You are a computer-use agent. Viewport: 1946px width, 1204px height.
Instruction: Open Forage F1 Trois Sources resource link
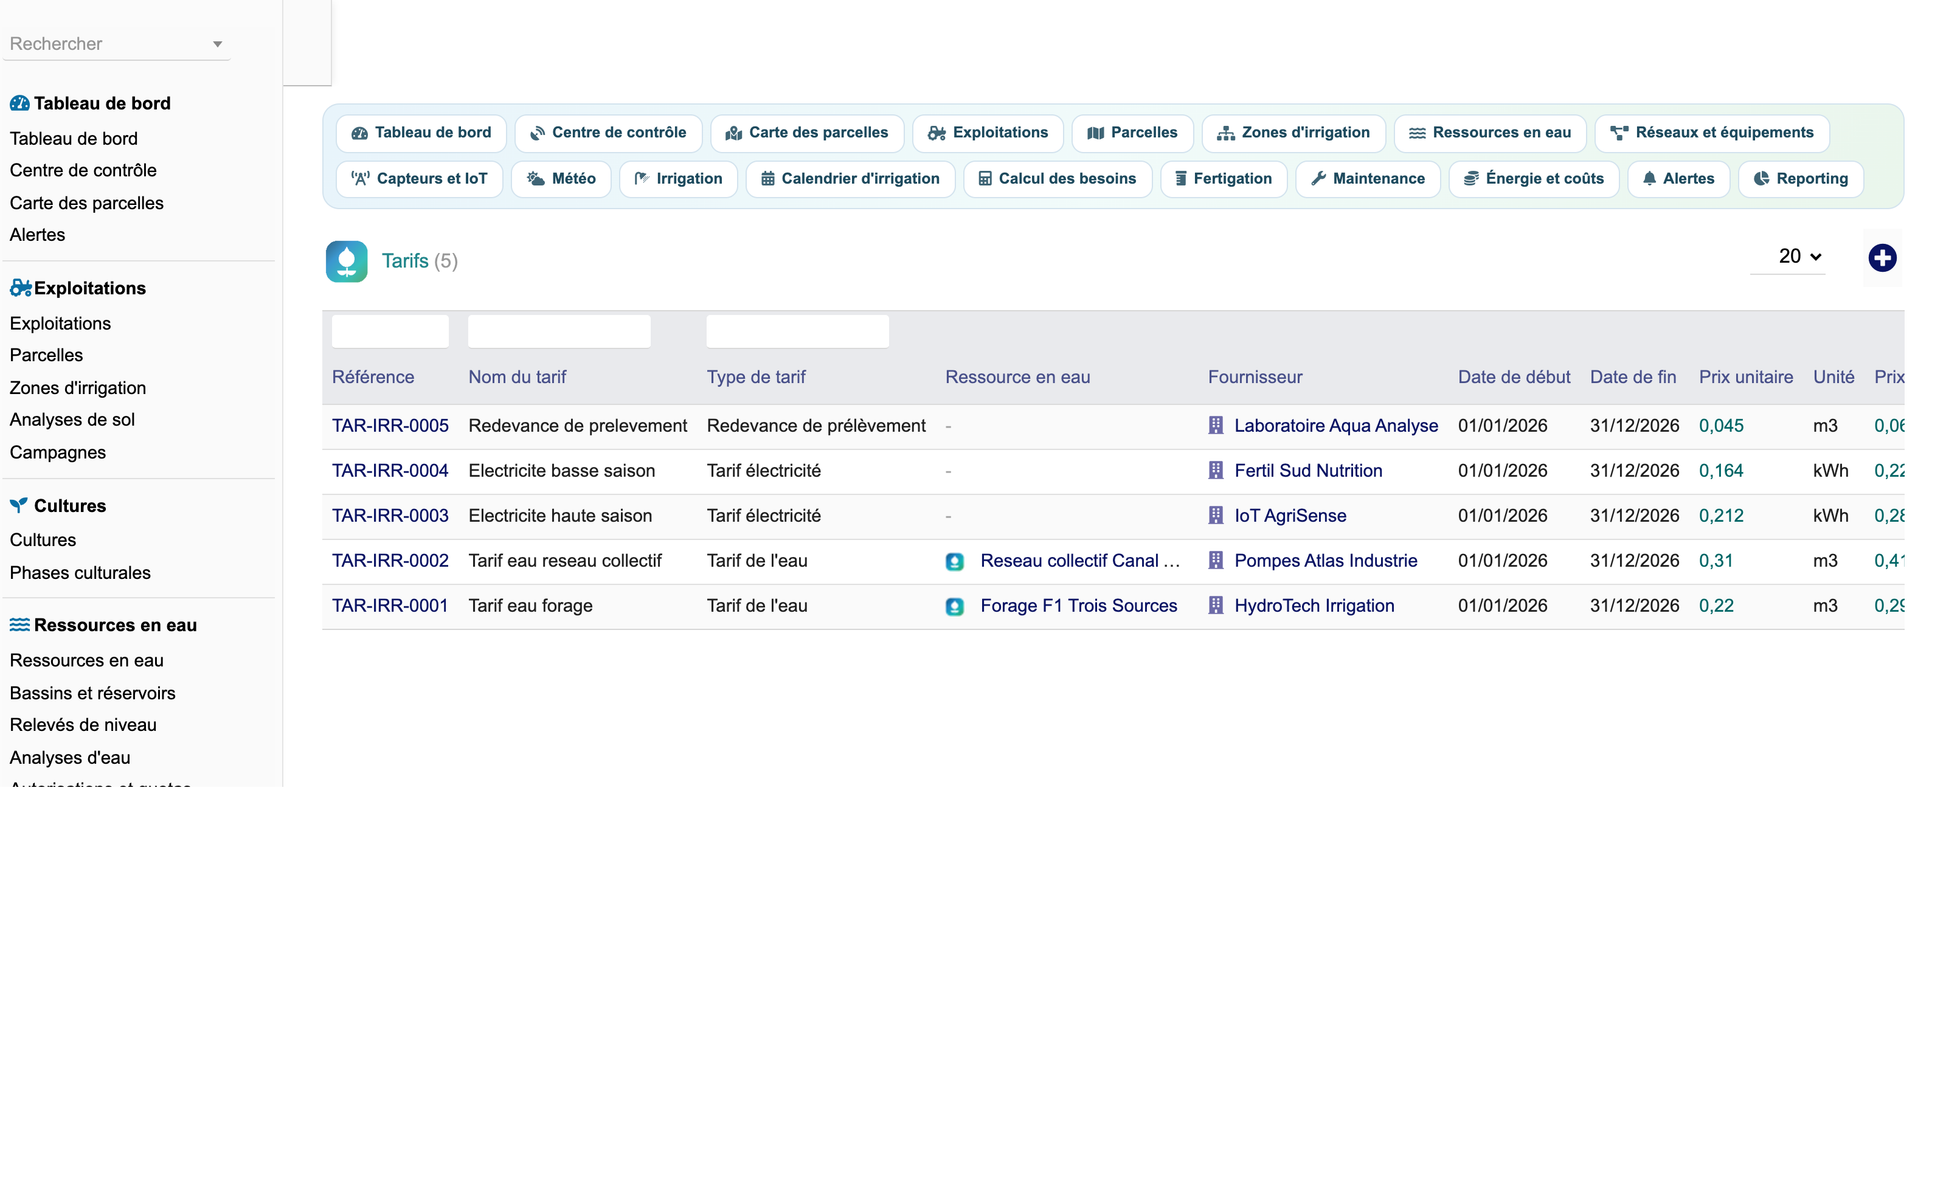1078,606
